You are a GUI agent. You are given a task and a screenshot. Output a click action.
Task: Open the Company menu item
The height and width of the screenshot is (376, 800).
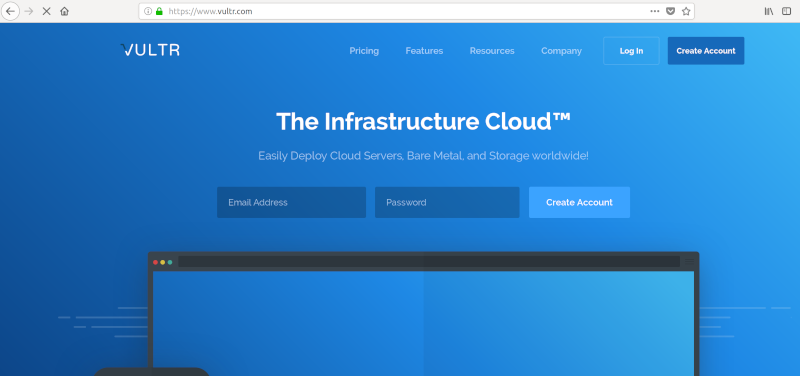point(561,51)
